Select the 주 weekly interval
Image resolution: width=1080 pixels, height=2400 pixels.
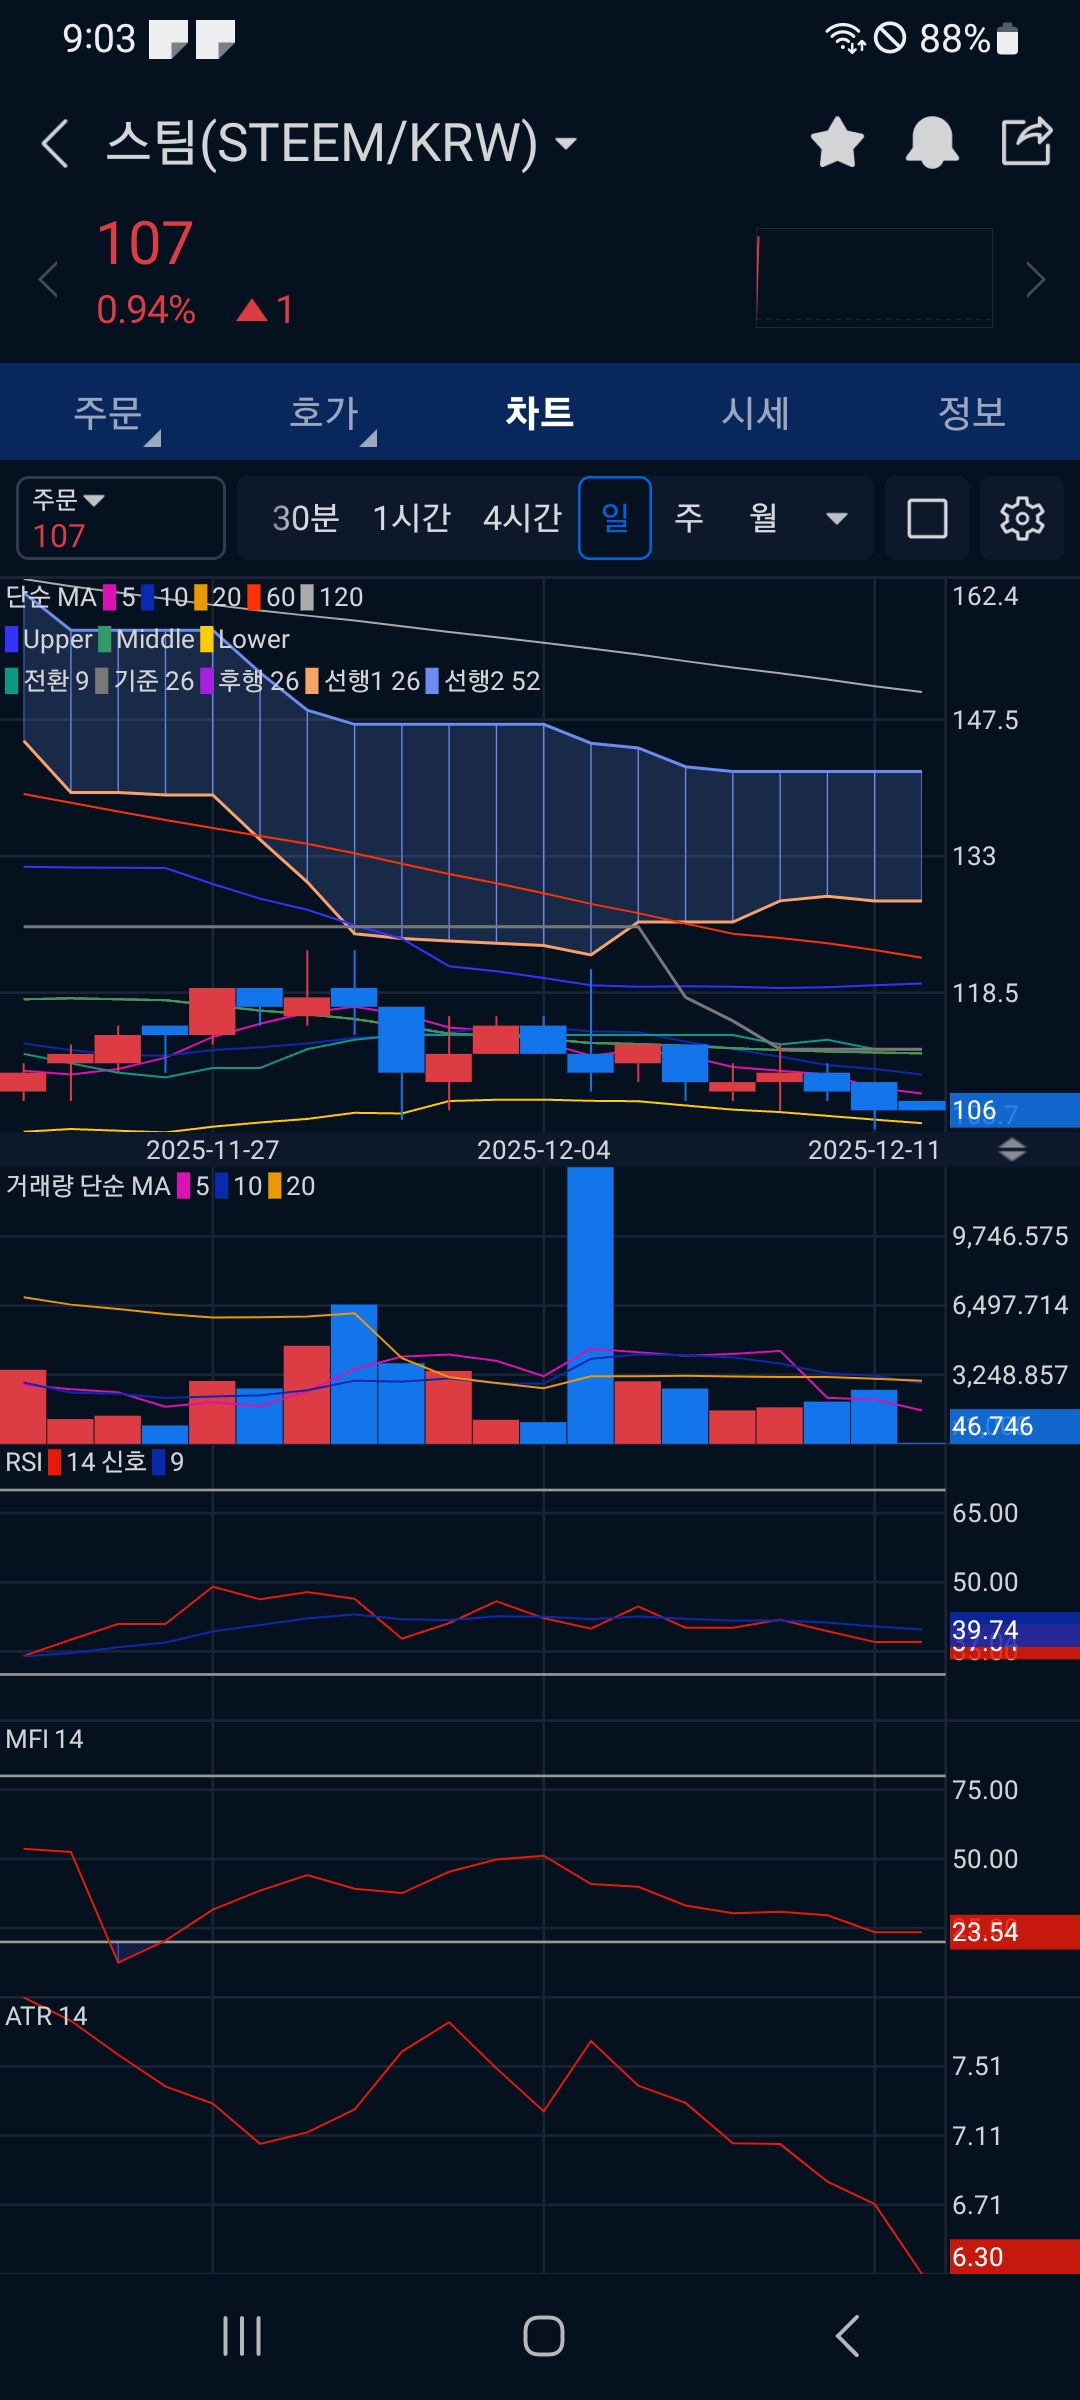click(x=689, y=518)
